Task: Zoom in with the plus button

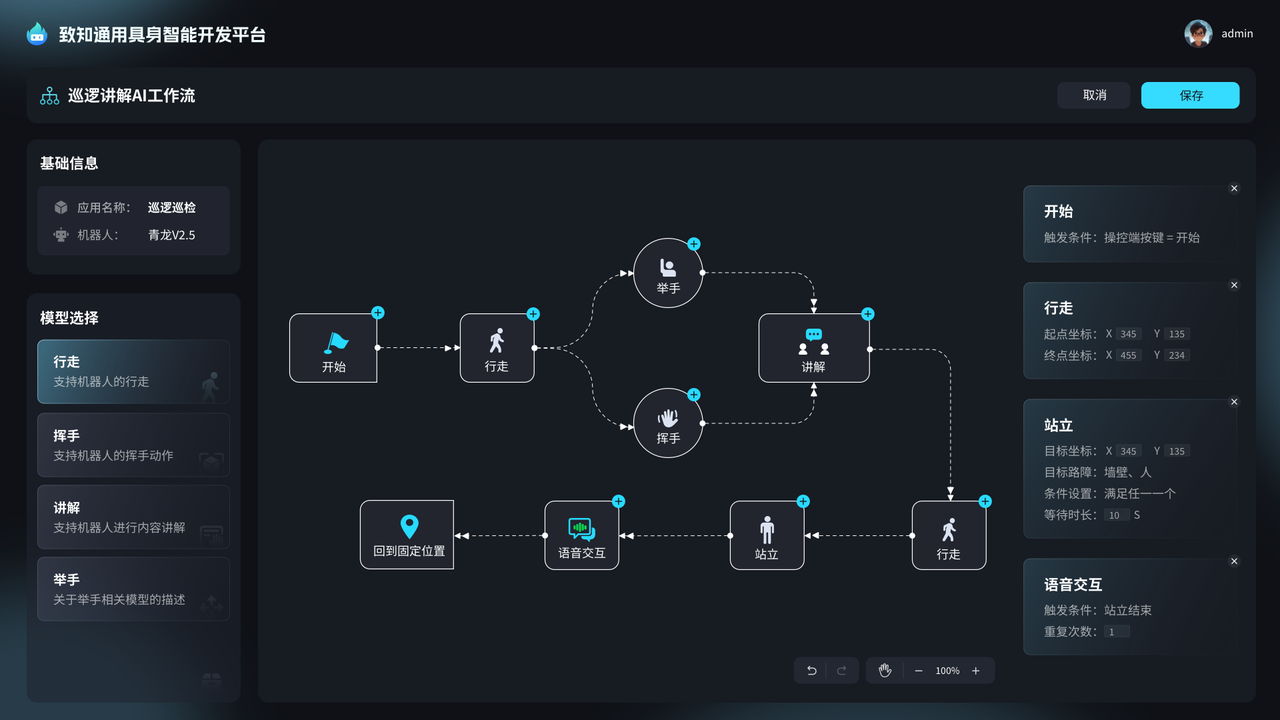Action: pyautogui.click(x=976, y=670)
